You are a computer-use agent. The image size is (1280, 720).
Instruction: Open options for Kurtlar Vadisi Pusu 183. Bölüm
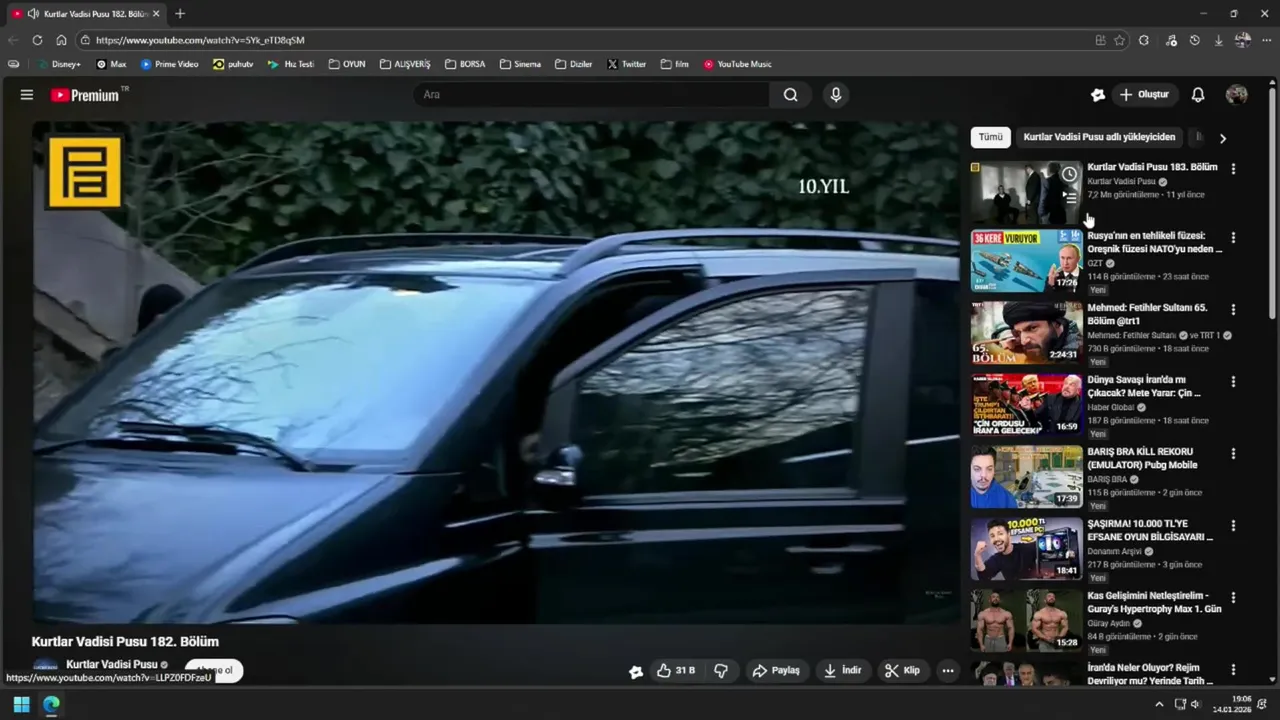pyautogui.click(x=1233, y=169)
